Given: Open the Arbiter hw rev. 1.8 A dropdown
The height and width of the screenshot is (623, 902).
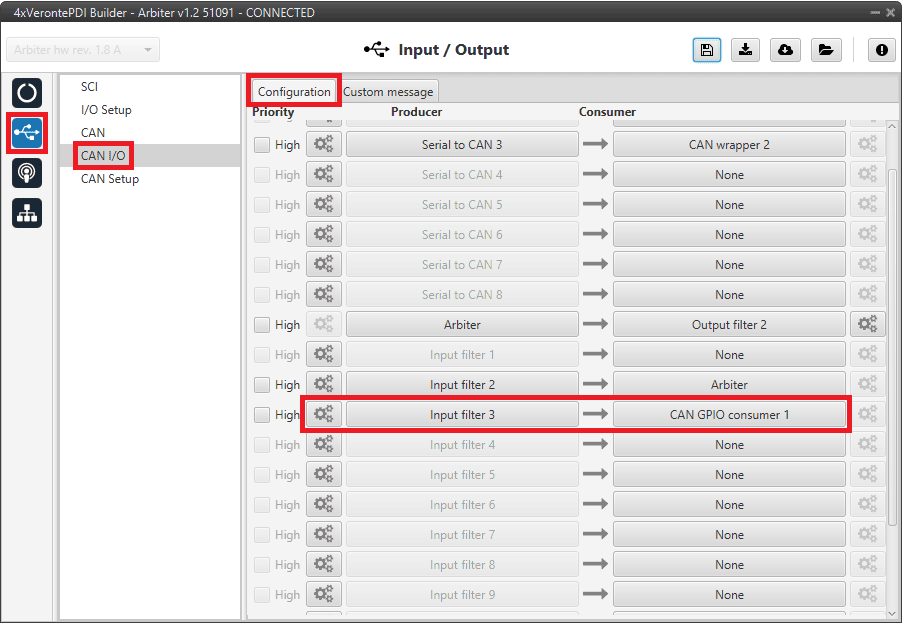Looking at the screenshot, I should pos(83,50).
